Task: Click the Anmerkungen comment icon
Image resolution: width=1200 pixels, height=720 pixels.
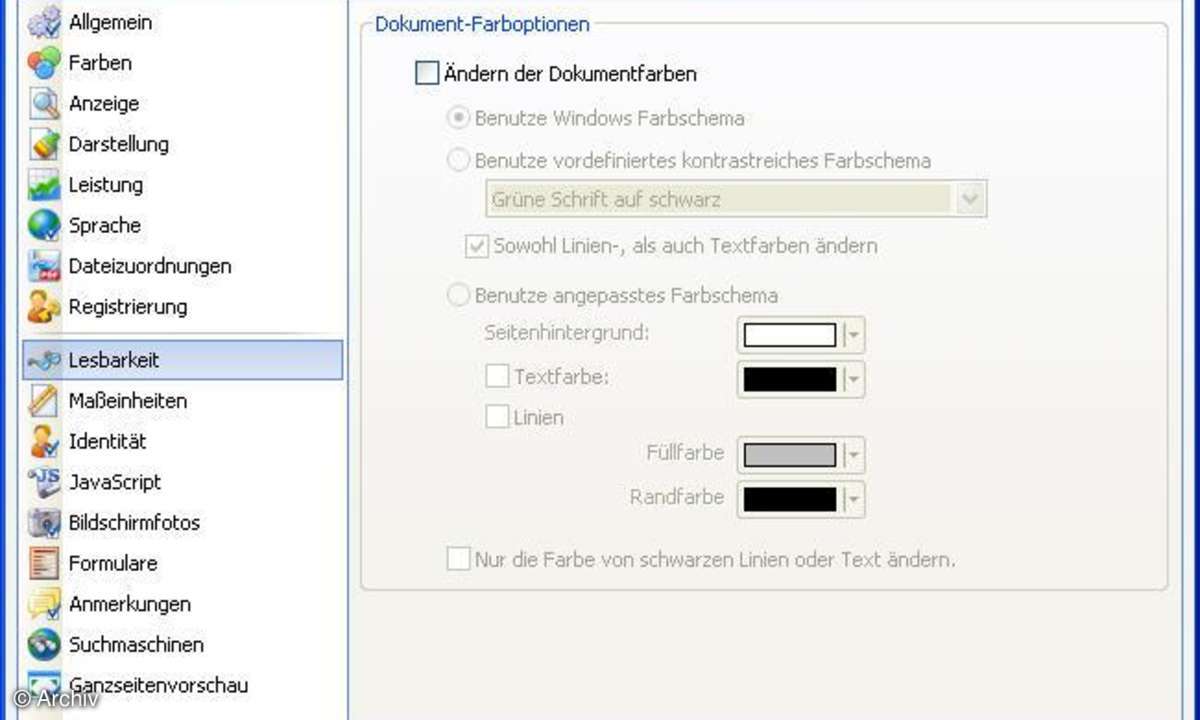Action: coord(44,604)
